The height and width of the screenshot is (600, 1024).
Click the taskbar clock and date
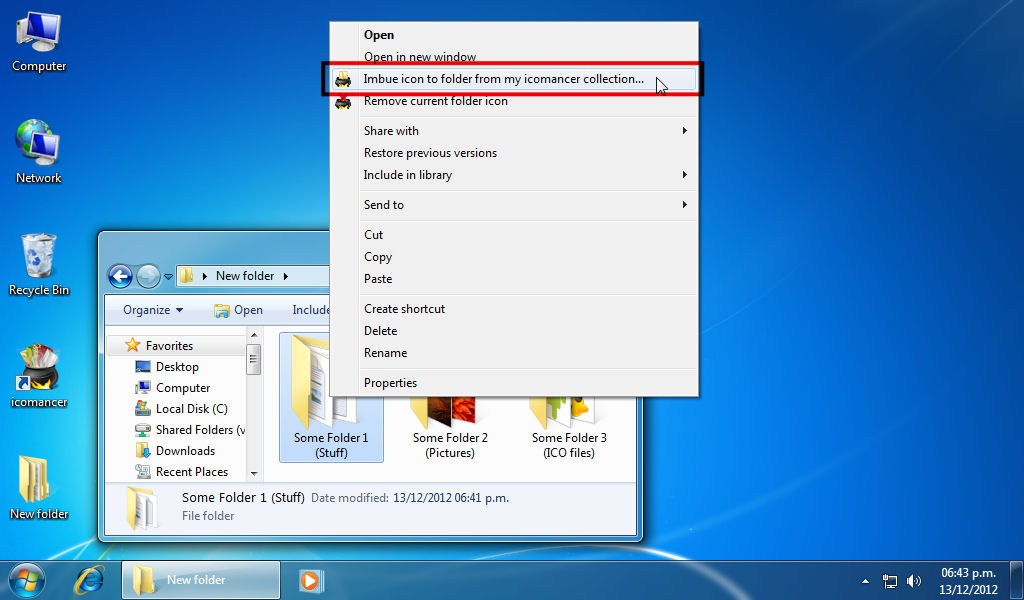(x=968, y=580)
